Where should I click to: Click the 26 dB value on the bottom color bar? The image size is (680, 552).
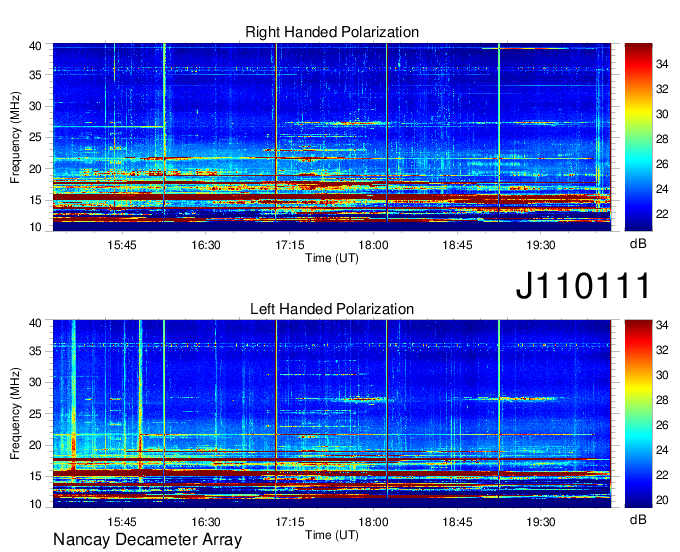coord(662,425)
